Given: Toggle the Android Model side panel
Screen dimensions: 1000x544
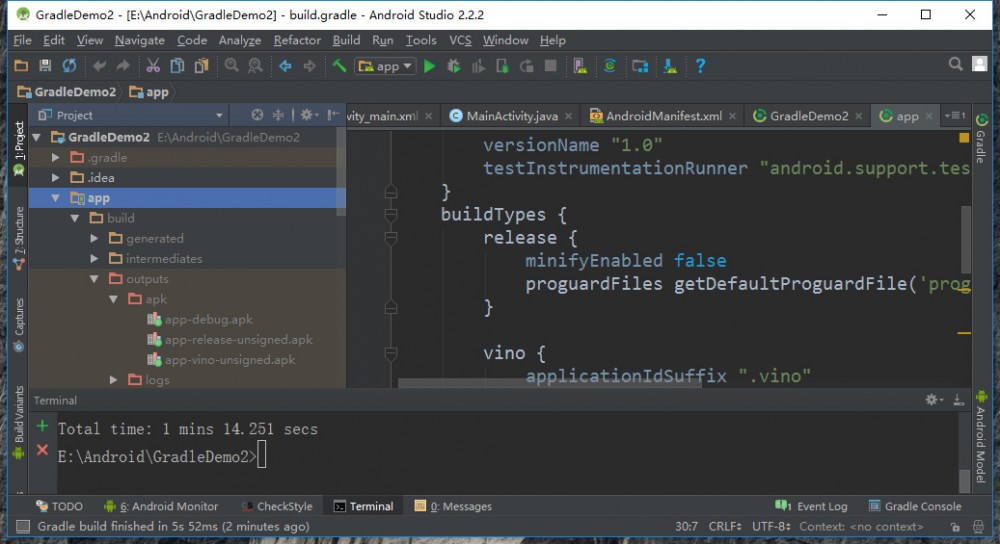Looking at the screenshot, I should tap(981, 437).
